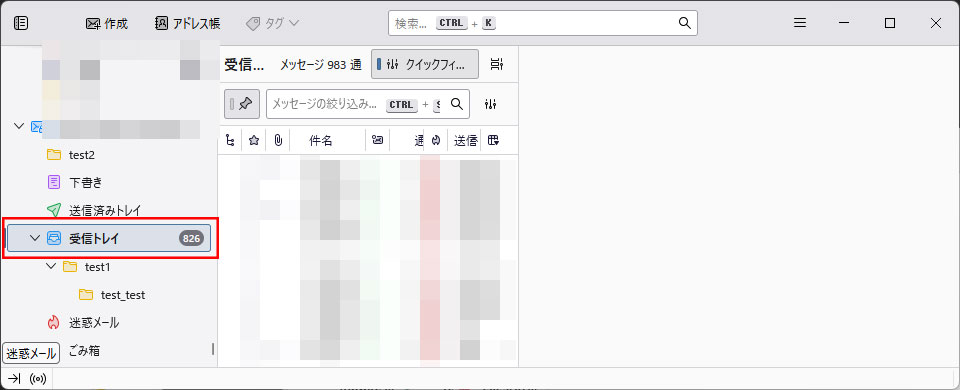Open the column picker icon
Image resolution: width=960 pixels, height=390 pixels.
click(x=493, y=141)
